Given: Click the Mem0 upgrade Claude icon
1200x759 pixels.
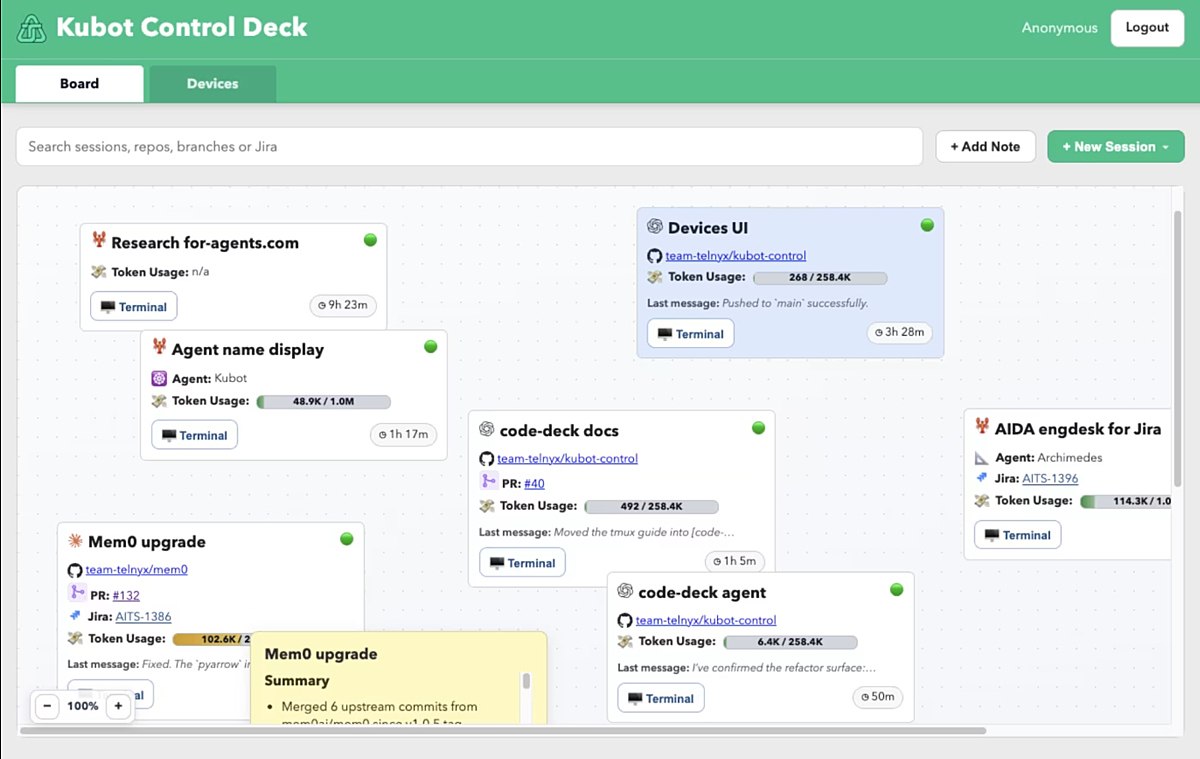Looking at the screenshot, I should [75, 541].
